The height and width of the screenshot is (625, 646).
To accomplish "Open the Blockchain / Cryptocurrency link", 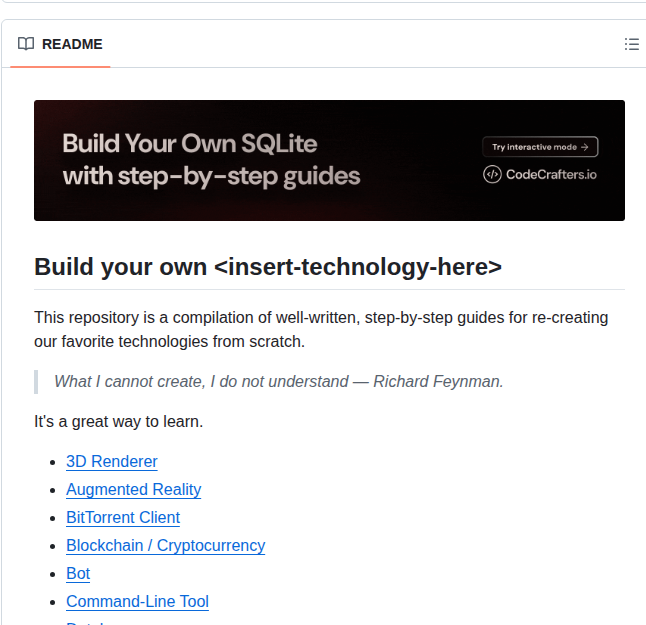I will (x=166, y=545).
